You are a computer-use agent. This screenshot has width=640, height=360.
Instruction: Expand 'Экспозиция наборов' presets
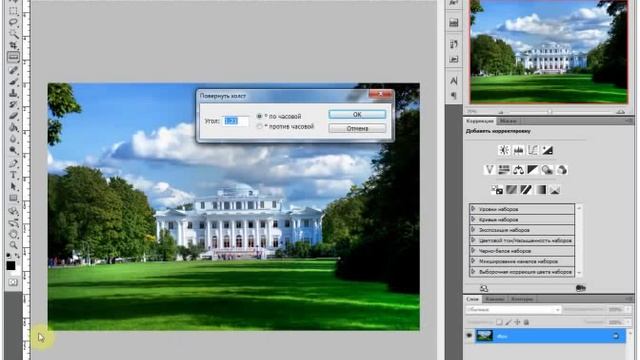point(473,229)
